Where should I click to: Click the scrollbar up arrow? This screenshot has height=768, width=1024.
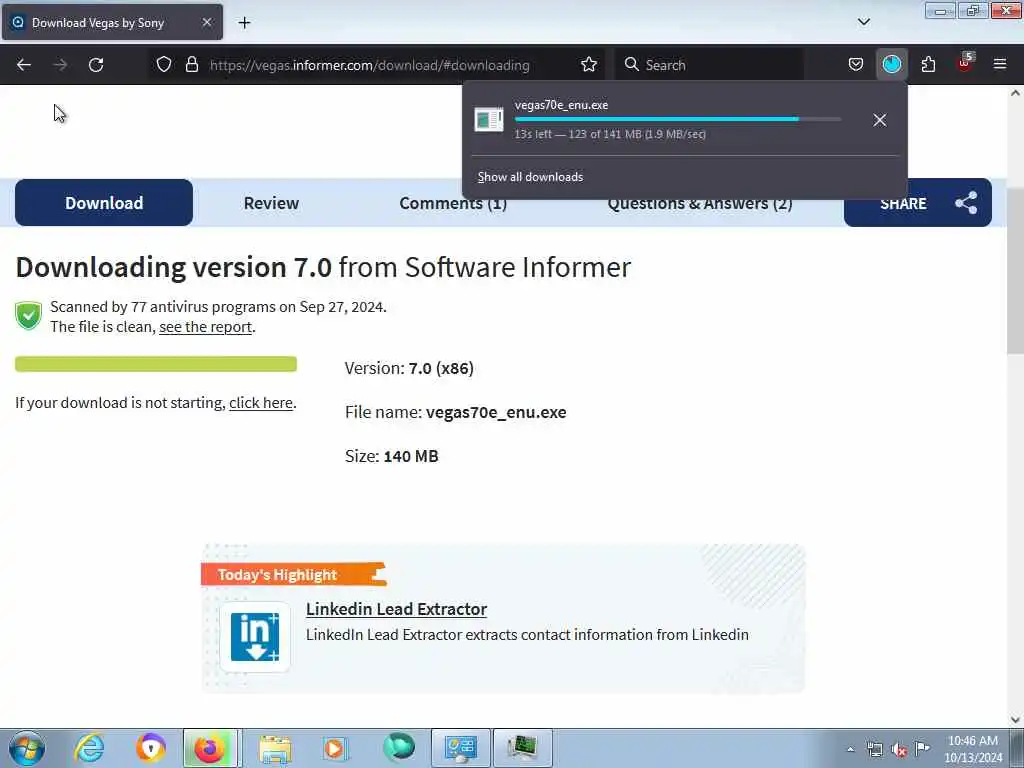tap(1015, 93)
